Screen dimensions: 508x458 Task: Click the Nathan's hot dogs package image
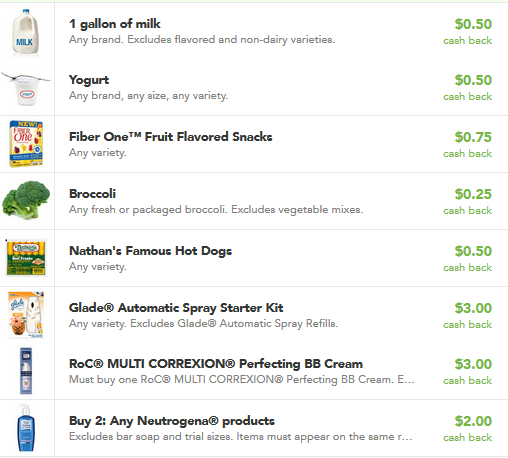pos(26,258)
